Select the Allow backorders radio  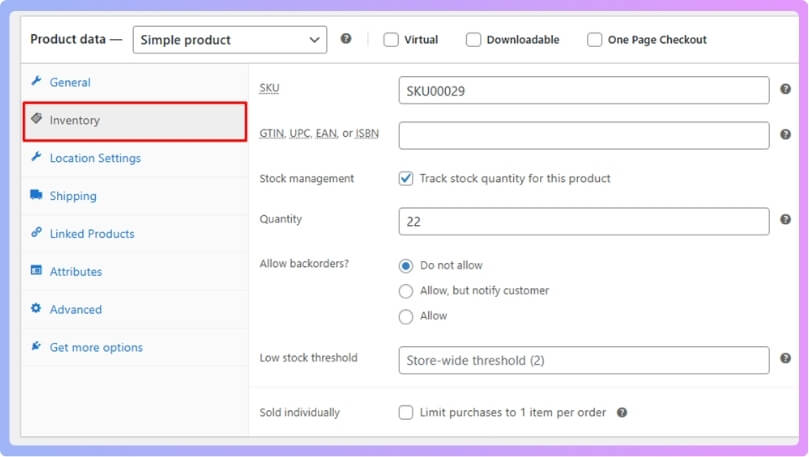[x=406, y=316]
